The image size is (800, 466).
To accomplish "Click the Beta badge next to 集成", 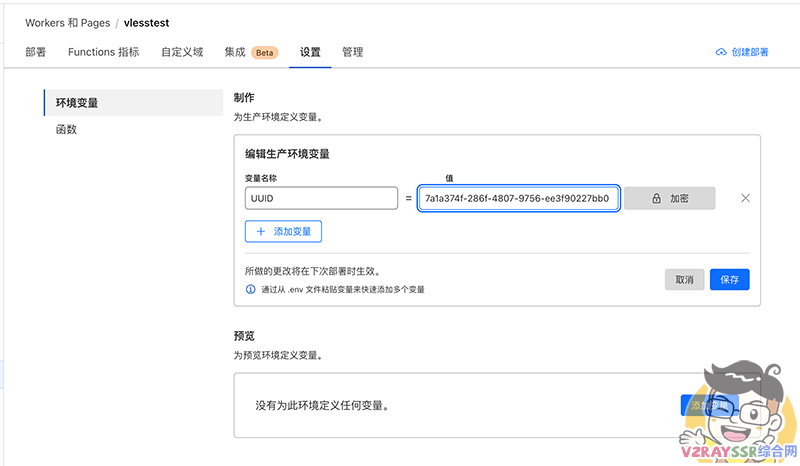I will (264, 52).
